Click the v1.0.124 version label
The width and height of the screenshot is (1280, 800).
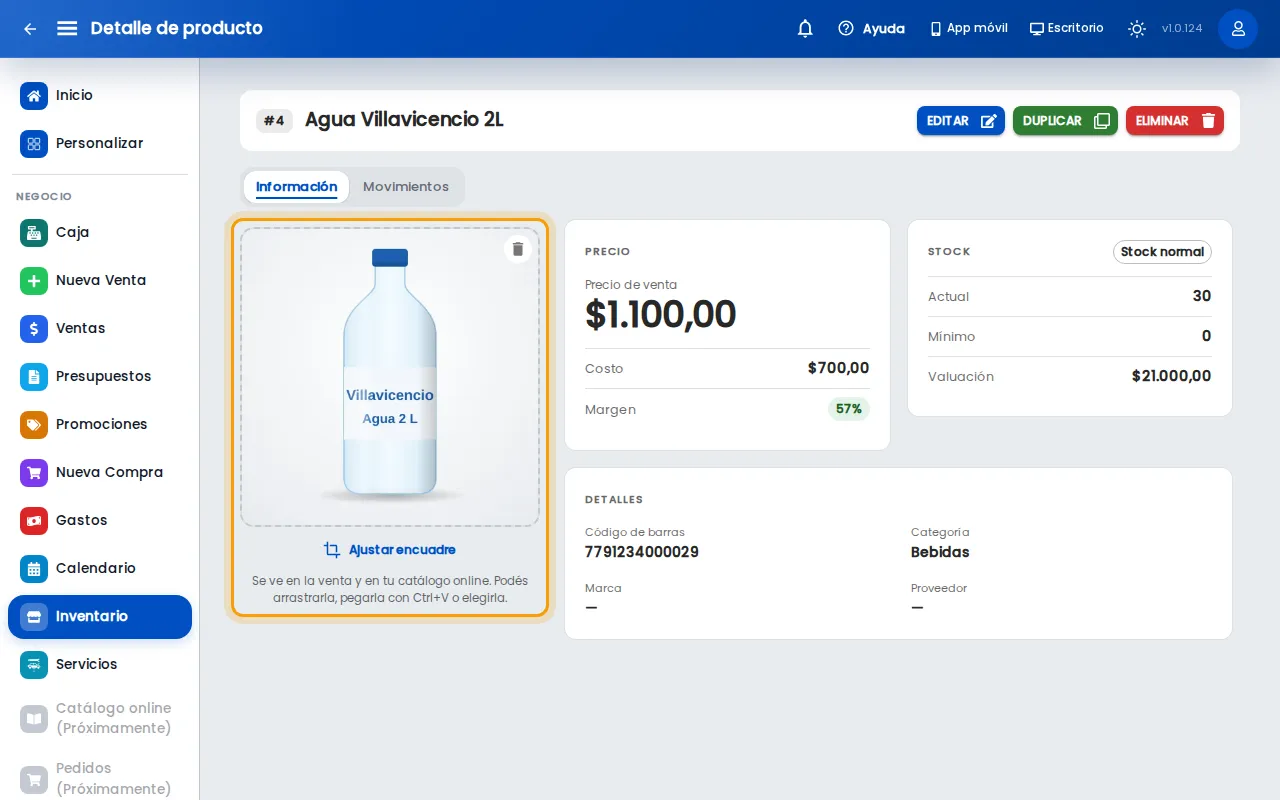[1182, 28]
